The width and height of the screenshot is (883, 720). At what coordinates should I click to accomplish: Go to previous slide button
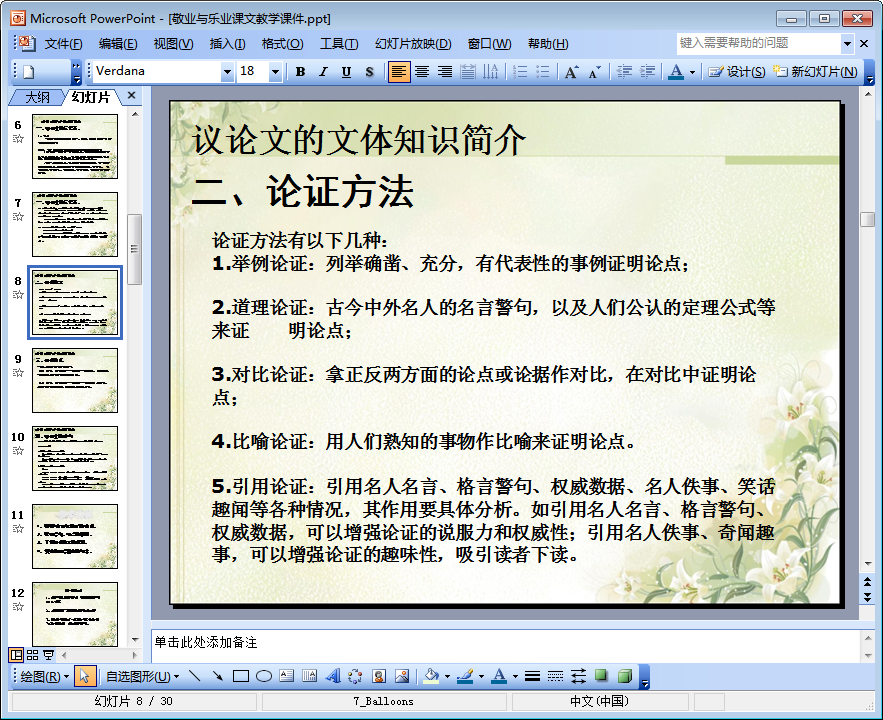pos(867,582)
